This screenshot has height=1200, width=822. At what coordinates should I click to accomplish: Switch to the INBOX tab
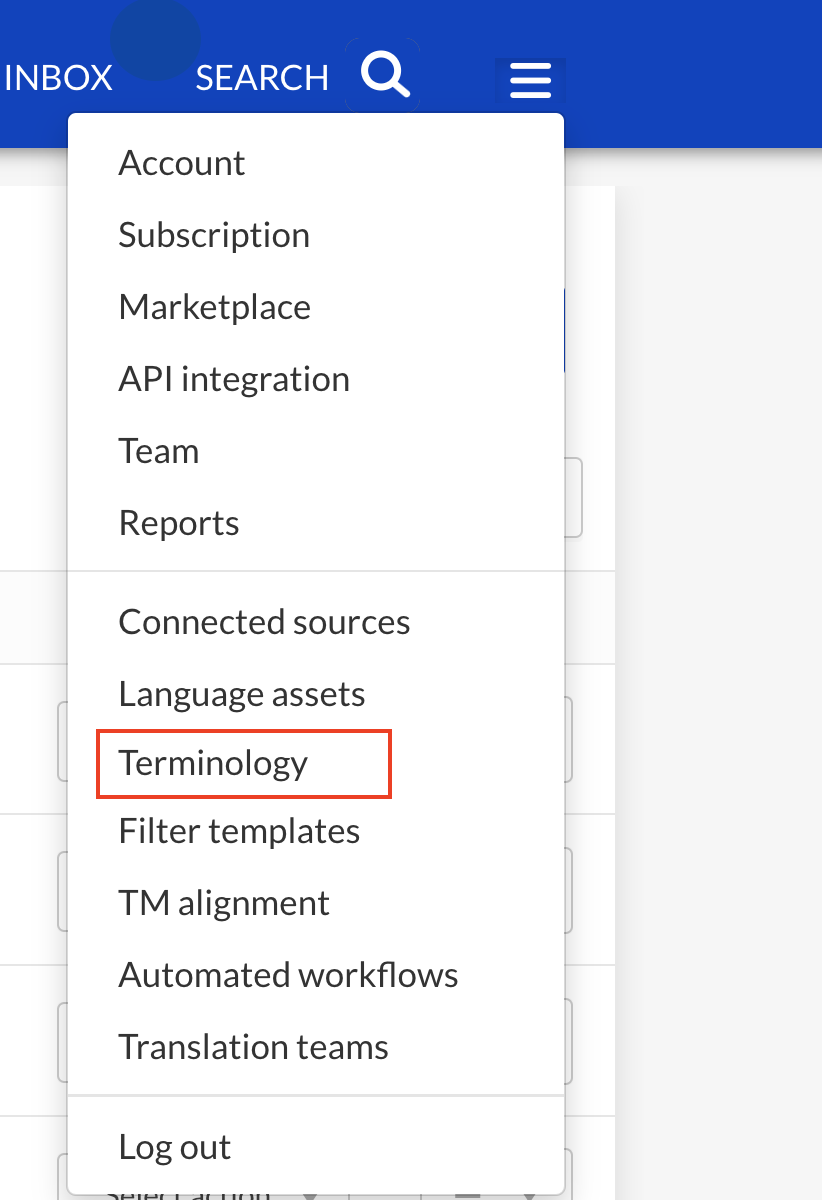coord(57,77)
